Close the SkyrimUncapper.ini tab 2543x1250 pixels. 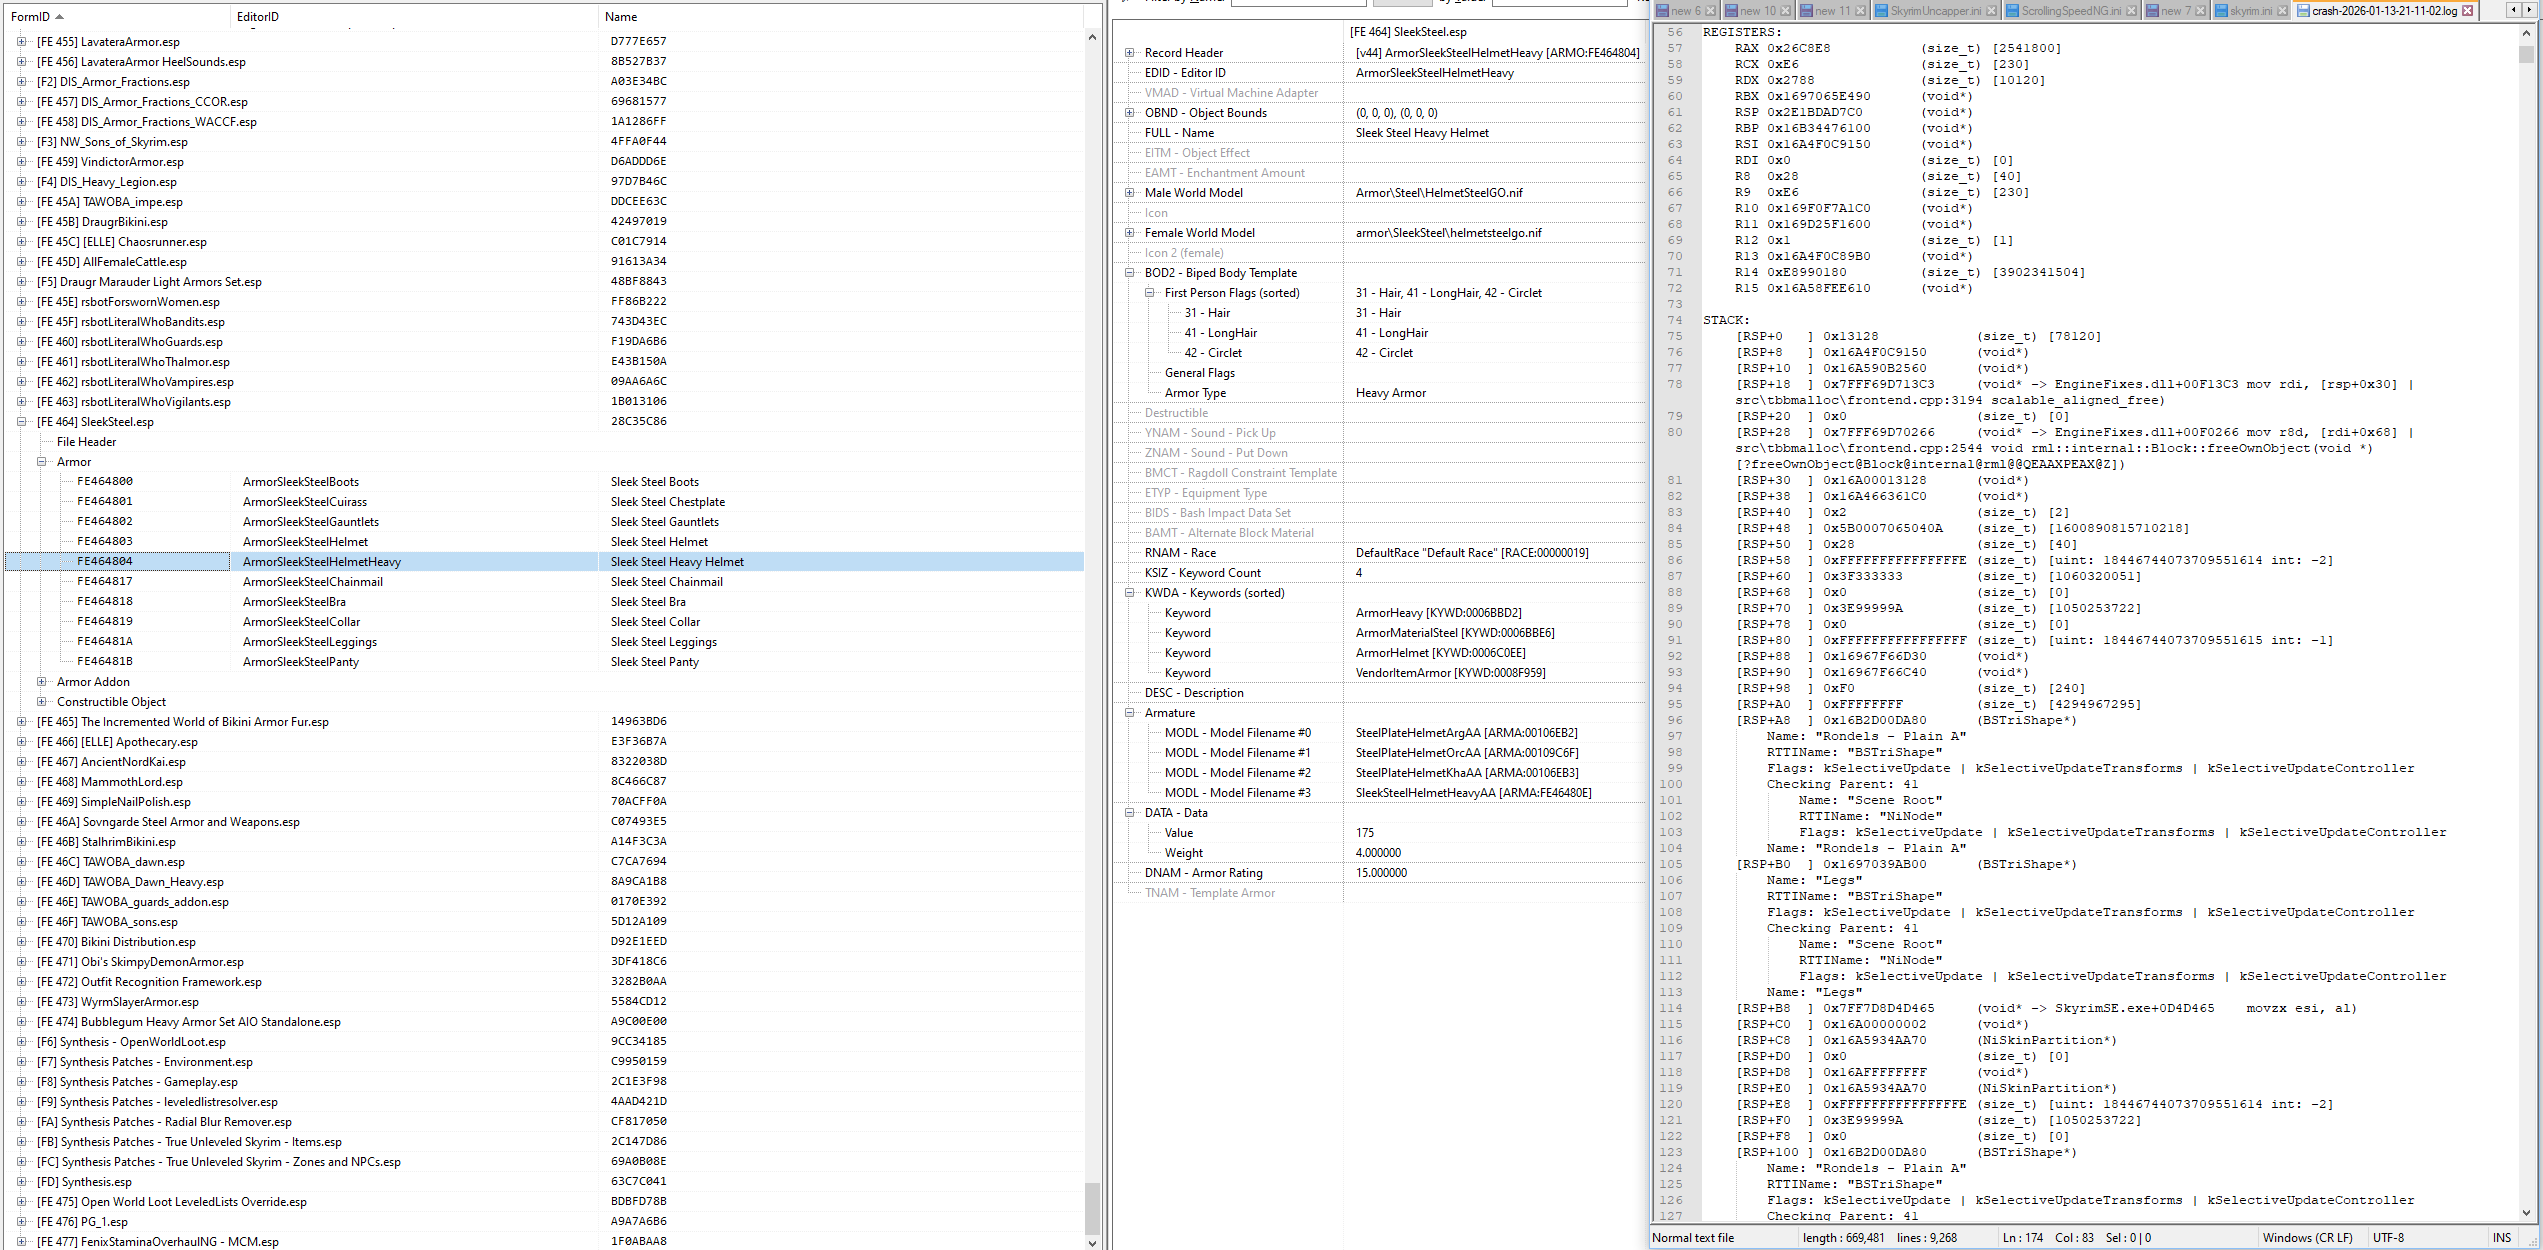[x=1991, y=11]
